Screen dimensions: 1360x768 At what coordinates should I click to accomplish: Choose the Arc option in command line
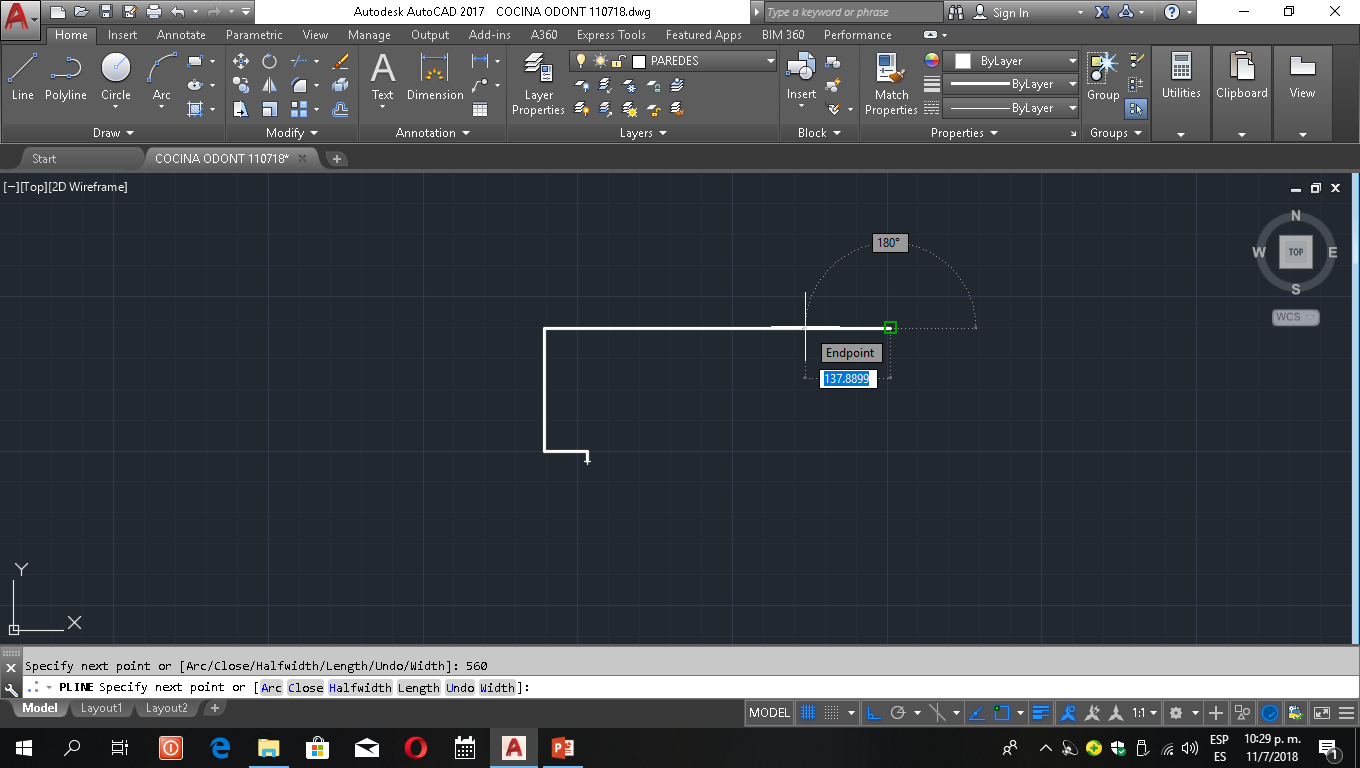point(271,687)
